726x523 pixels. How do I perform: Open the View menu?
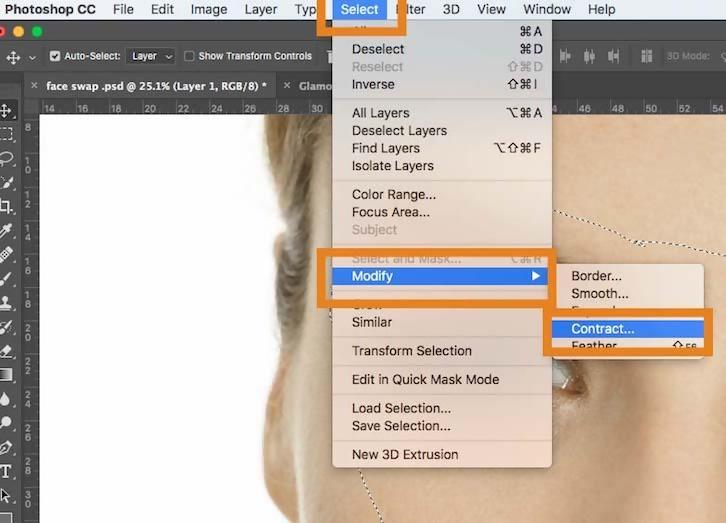pyautogui.click(x=491, y=9)
